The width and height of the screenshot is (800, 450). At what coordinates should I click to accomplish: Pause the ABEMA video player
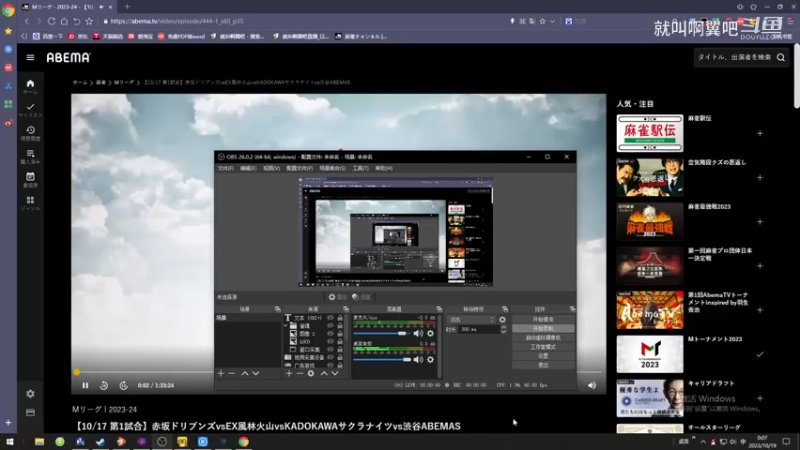(x=85, y=385)
